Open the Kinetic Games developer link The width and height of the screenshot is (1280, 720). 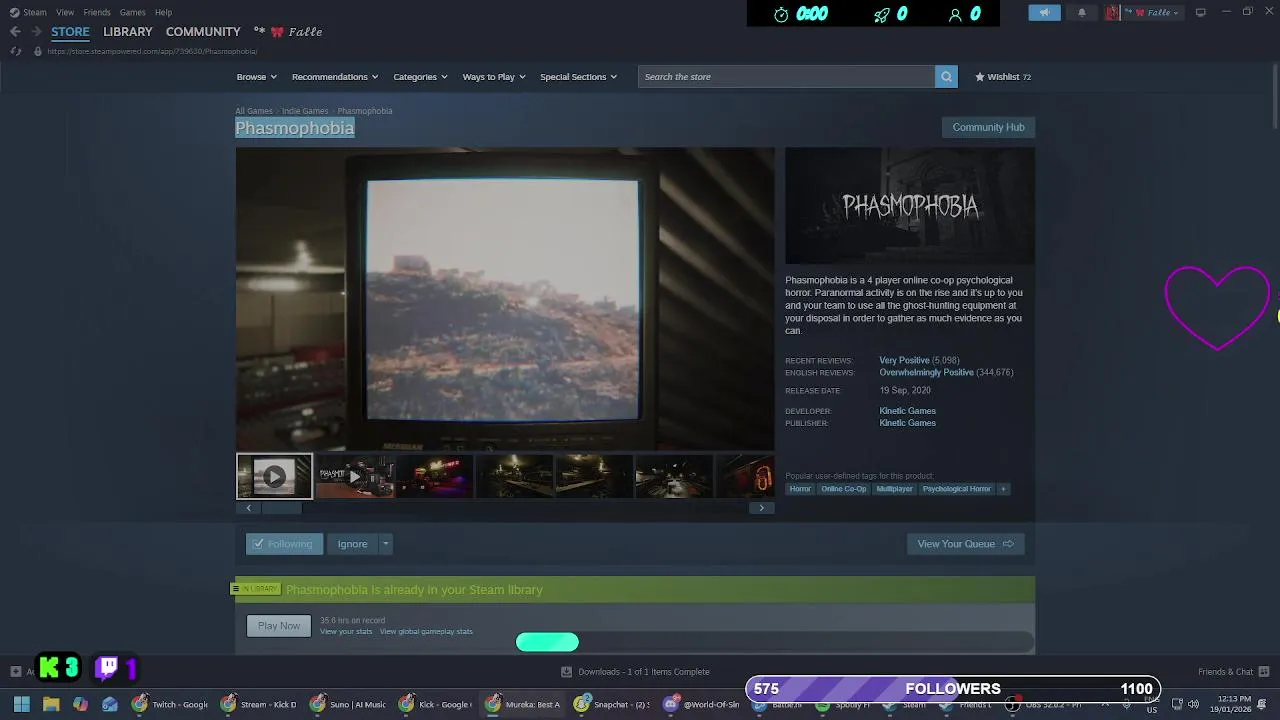(x=907, y=411)
